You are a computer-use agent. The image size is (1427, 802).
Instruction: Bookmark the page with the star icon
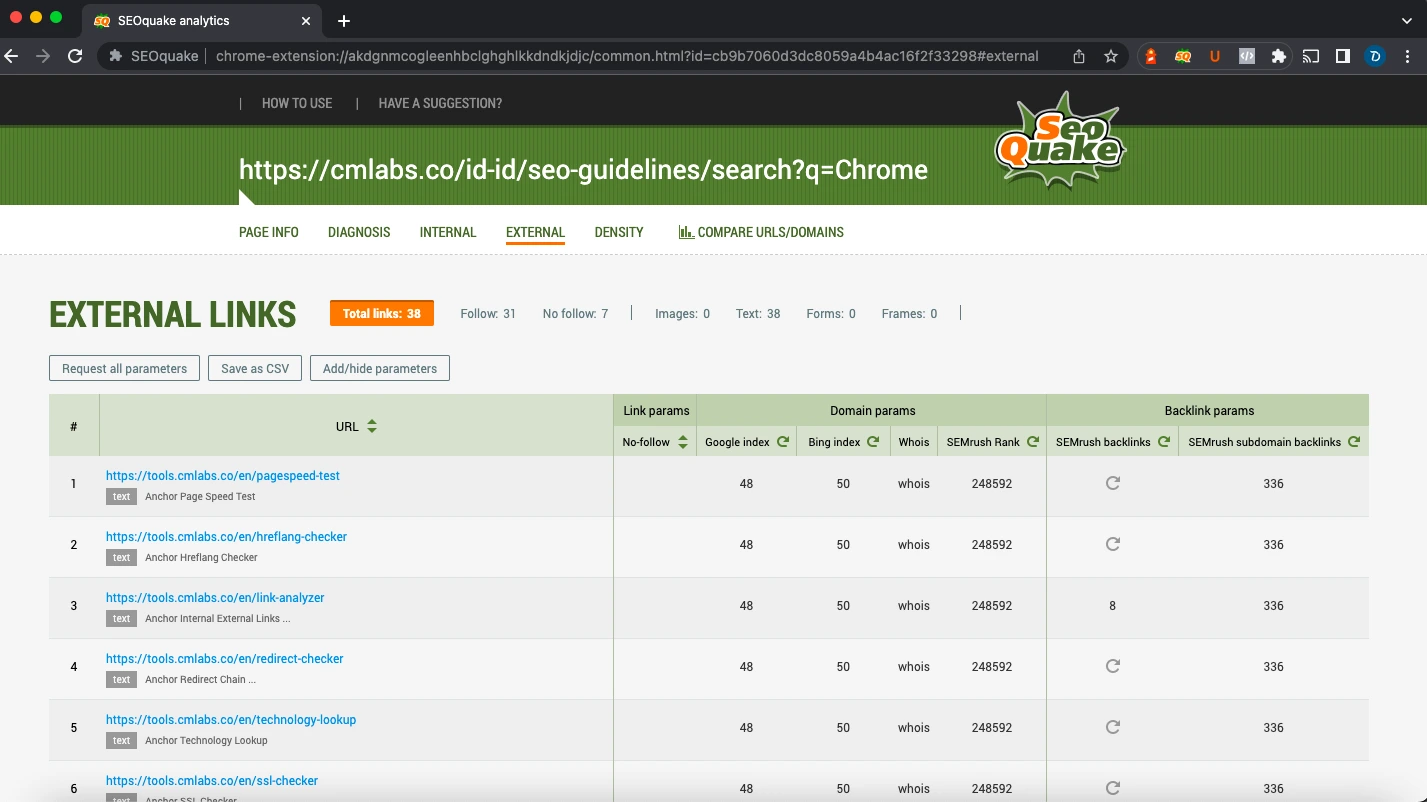click(x=1110, y=57)
